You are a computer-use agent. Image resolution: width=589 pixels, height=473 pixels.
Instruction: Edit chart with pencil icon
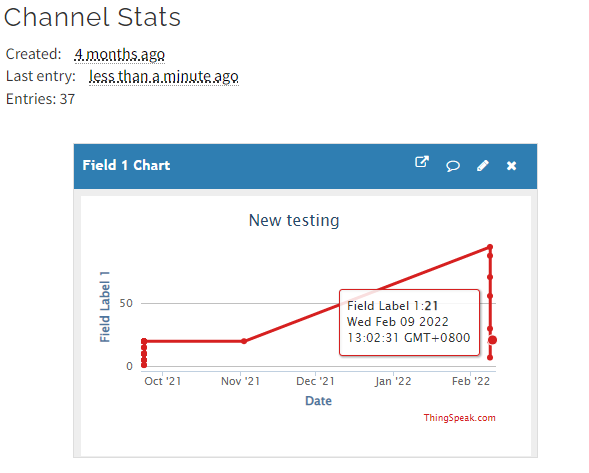pyautogui.click(x=483, y=166)
